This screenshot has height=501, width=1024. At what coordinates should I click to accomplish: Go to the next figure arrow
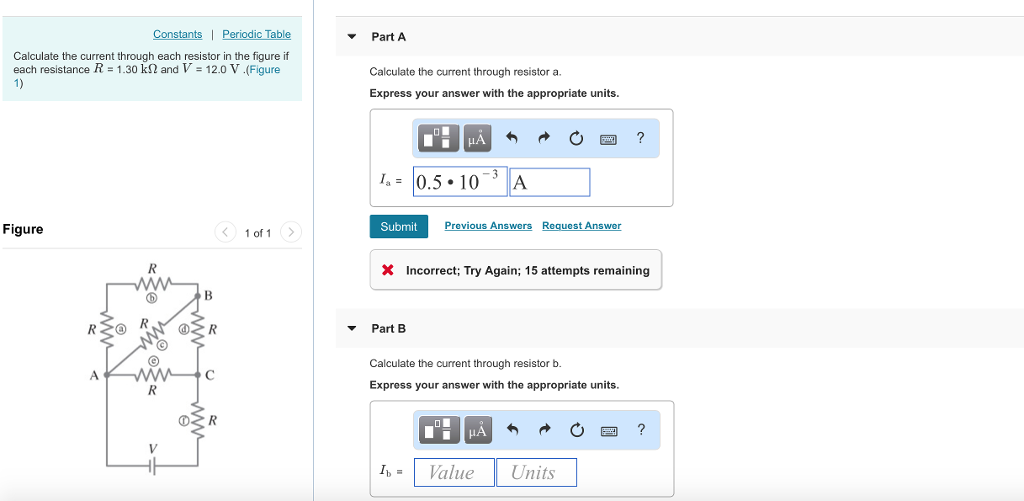(x=290, y=233)
